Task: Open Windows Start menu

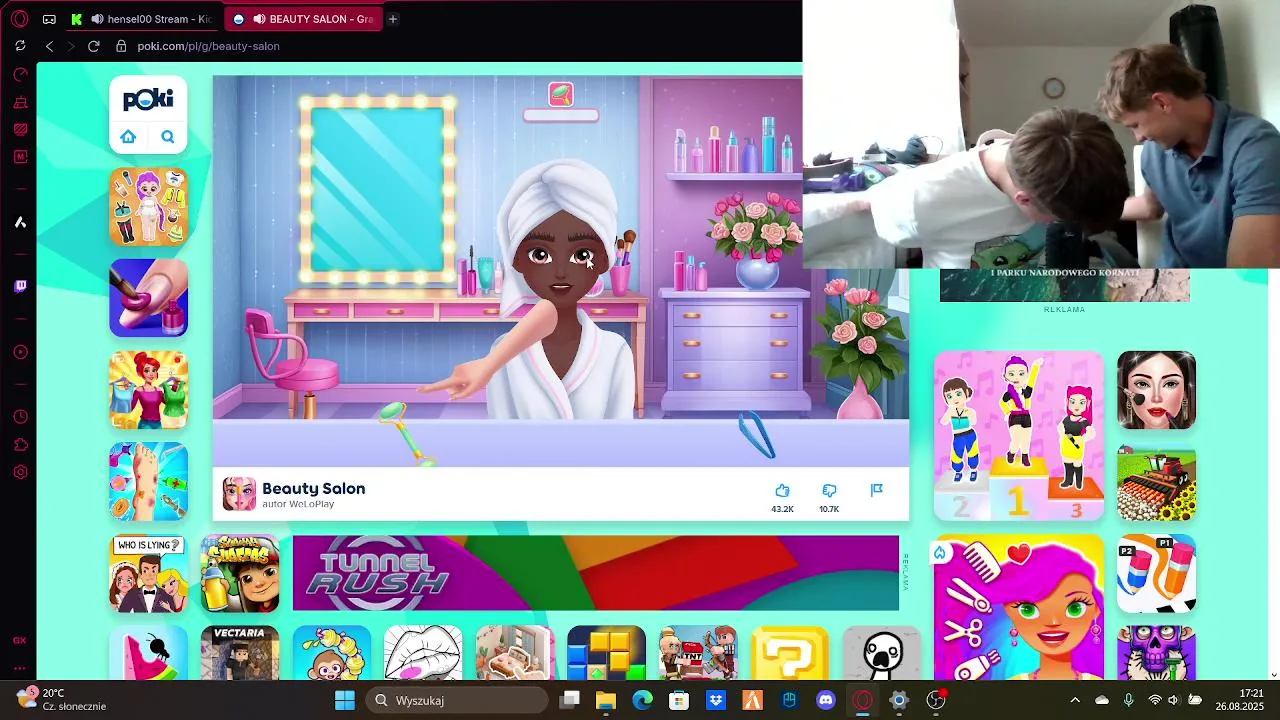Action: (x=344, y=700)
